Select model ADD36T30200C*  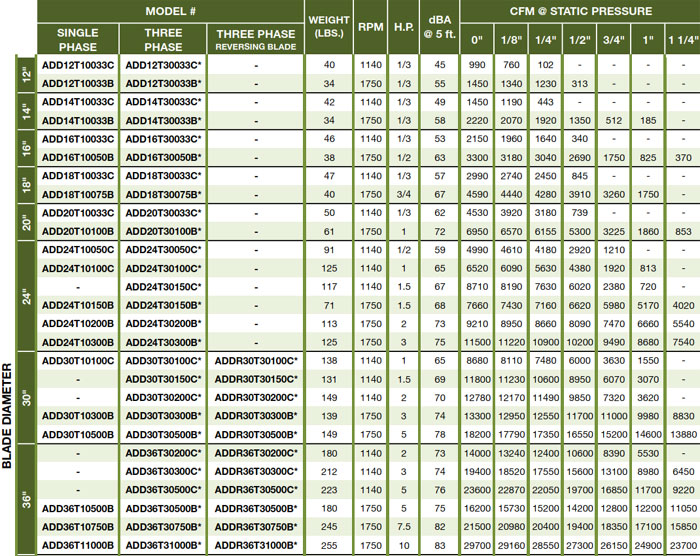click(163, 453)
